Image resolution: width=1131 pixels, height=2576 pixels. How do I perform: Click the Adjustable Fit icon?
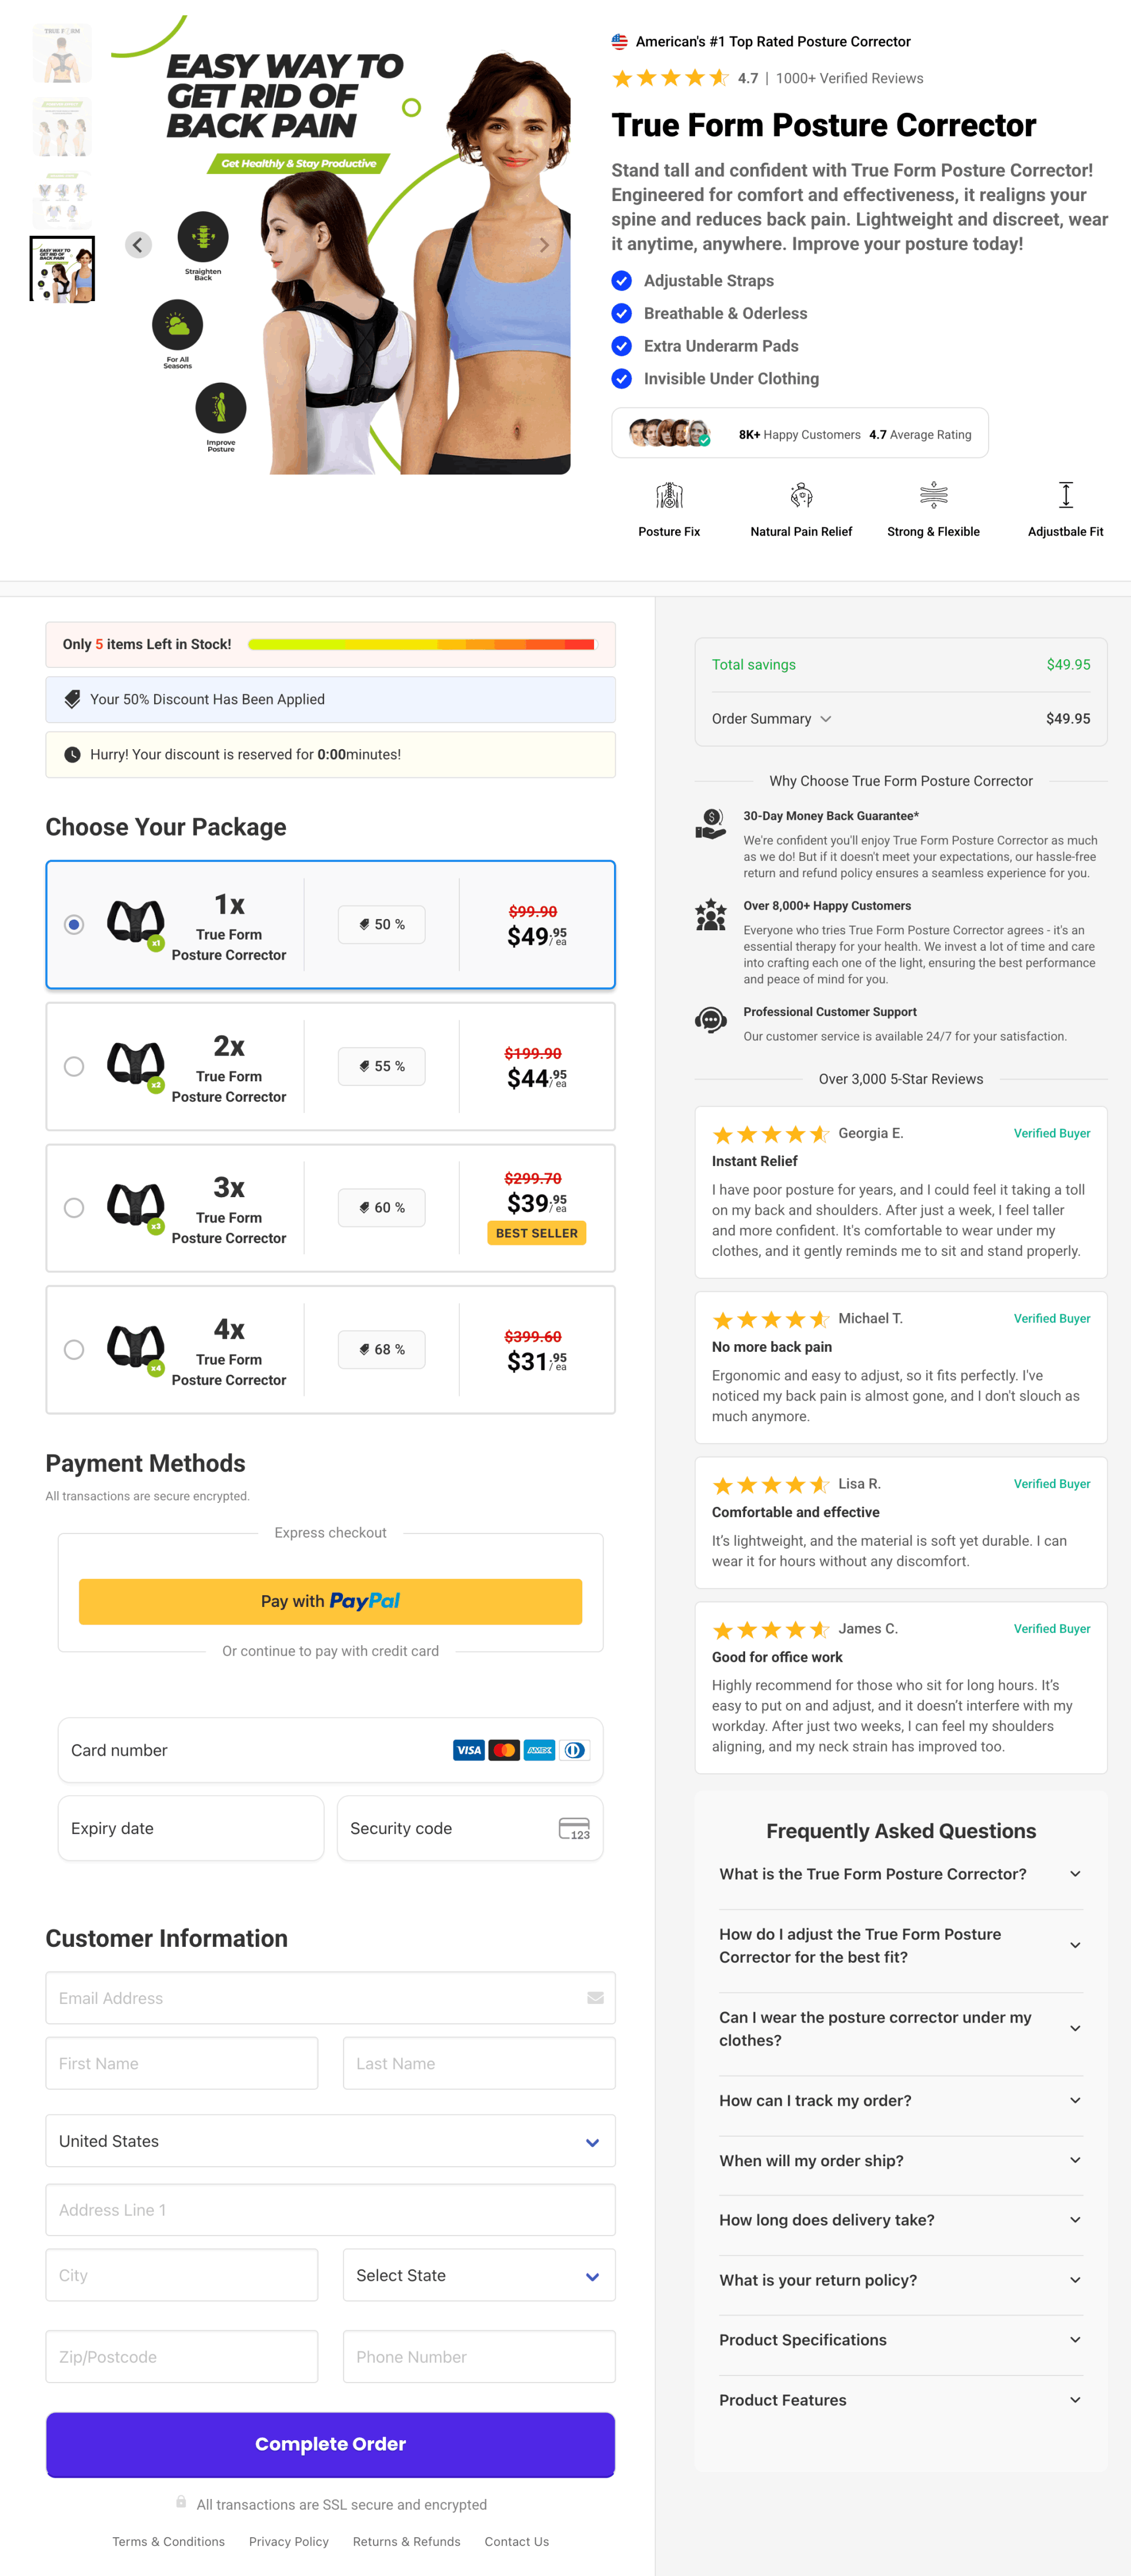pos(1066,495)
